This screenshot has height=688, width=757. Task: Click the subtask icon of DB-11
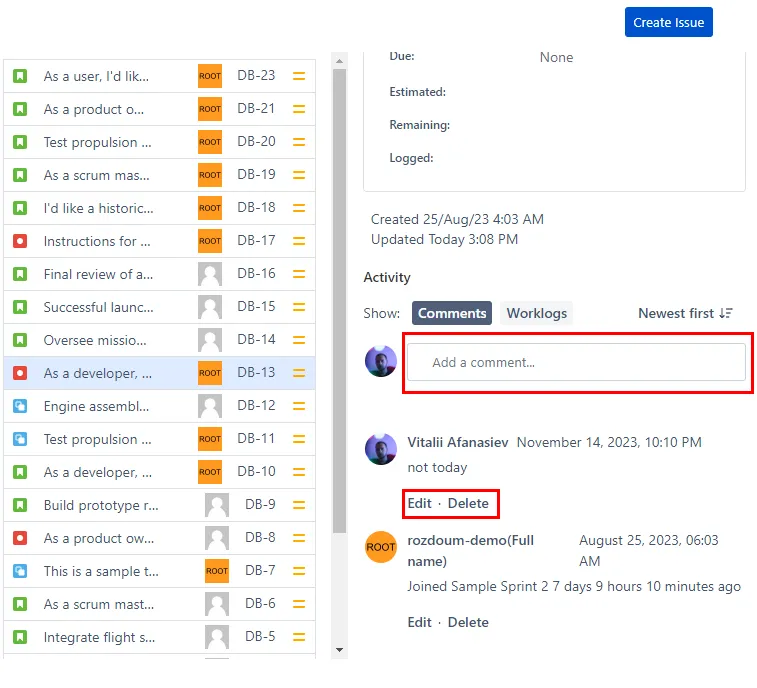click(x=20, y=439)
